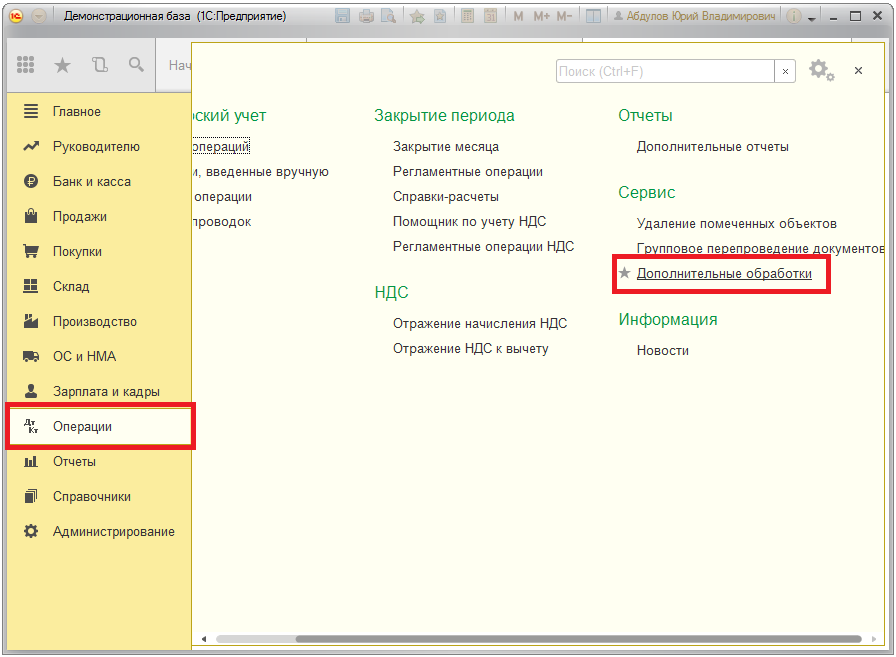This screenshot has height=657, width=896.
Task: Close the functions menu panel
Action: 858,71
